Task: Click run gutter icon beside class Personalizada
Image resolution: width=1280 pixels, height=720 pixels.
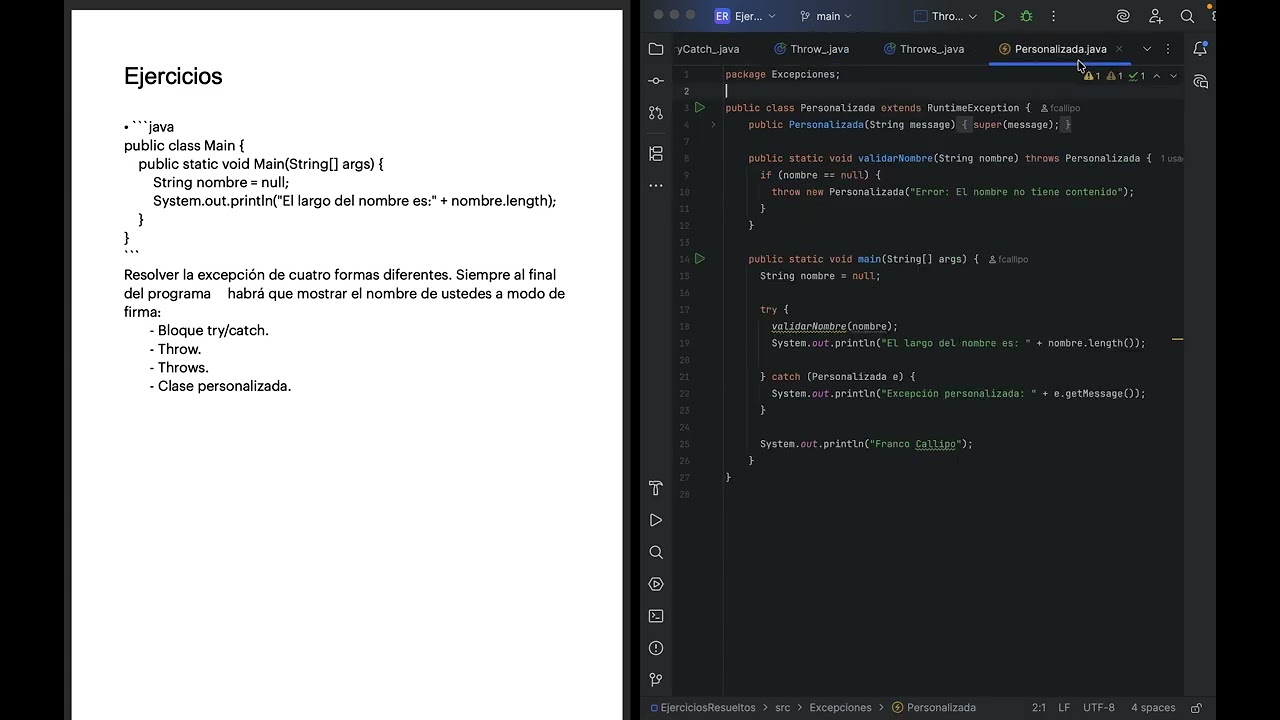Action: tap(700, 107)
